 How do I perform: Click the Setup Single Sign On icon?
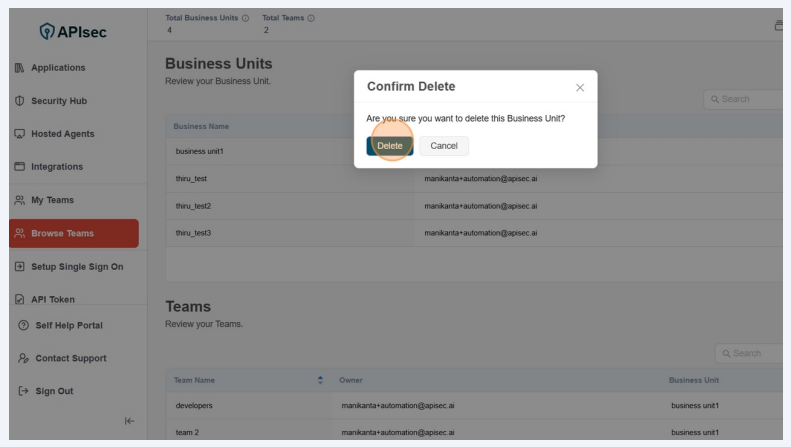click(20, 267)
